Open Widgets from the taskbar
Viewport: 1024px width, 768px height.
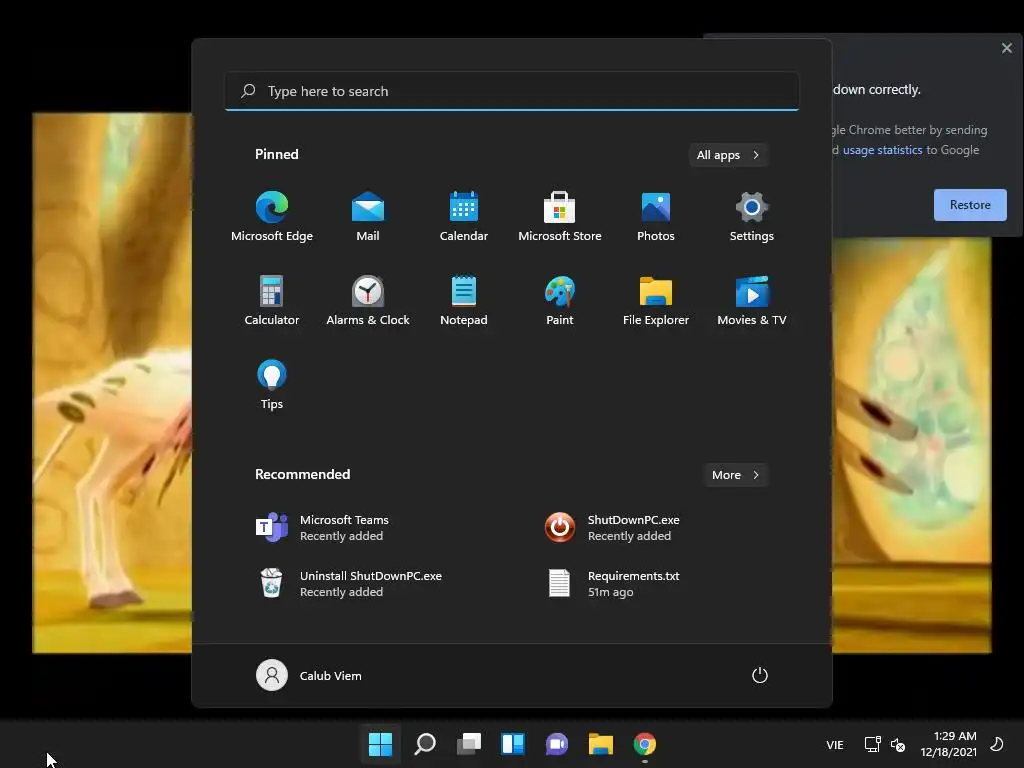(513, 744)
